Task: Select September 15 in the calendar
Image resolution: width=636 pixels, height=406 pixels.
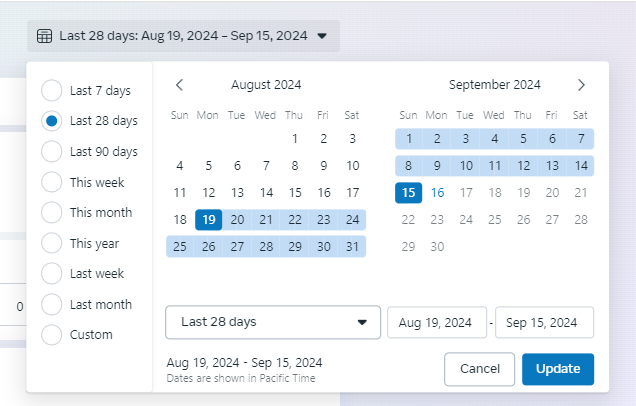Action: pos(408,193)
